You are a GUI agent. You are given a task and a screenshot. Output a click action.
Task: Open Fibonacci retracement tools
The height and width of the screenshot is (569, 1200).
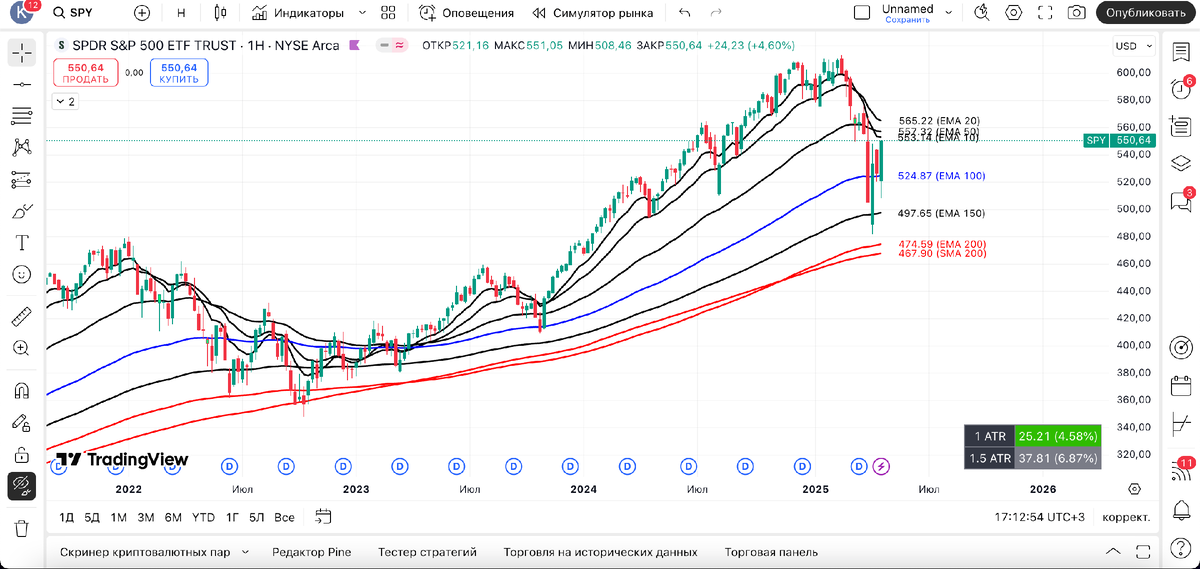point(22,116)
